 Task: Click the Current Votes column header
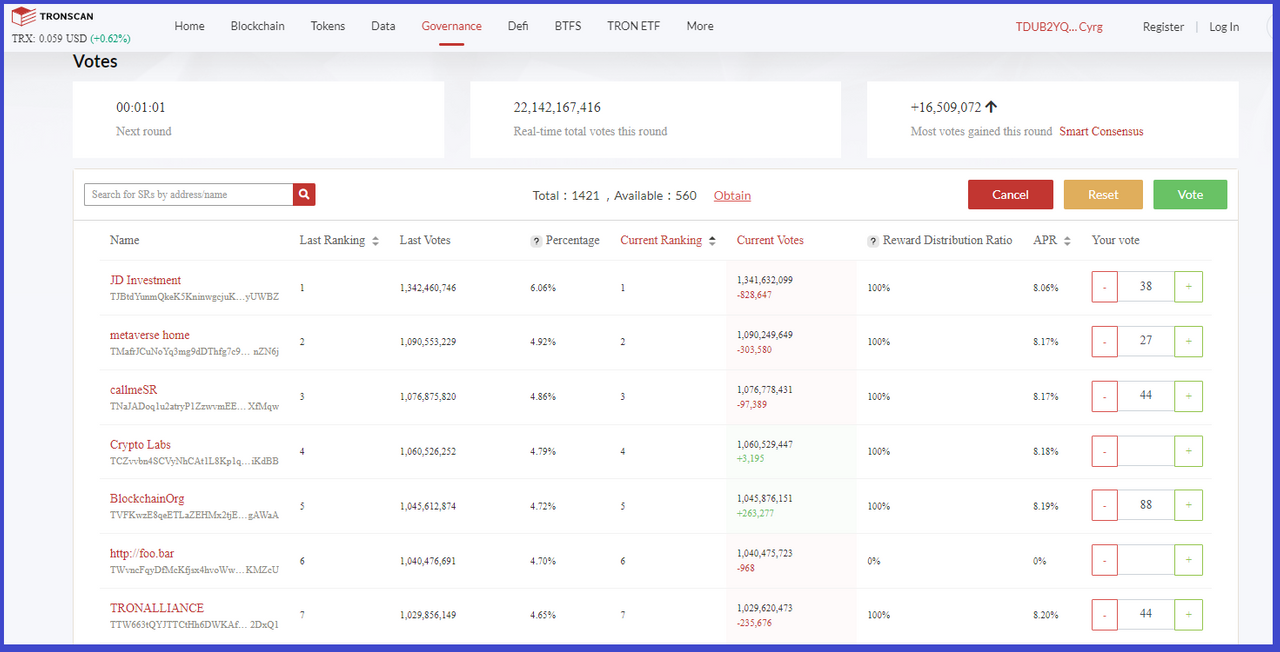[770, 241]
